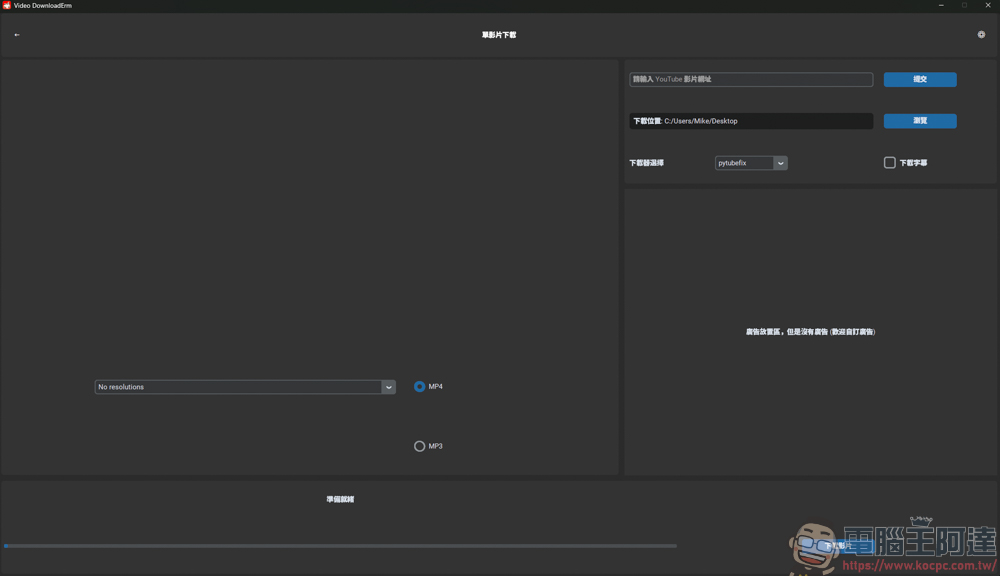1000x576 pixels.
Task: Click the 準備就緒 status text
Action: click(340, 499)
